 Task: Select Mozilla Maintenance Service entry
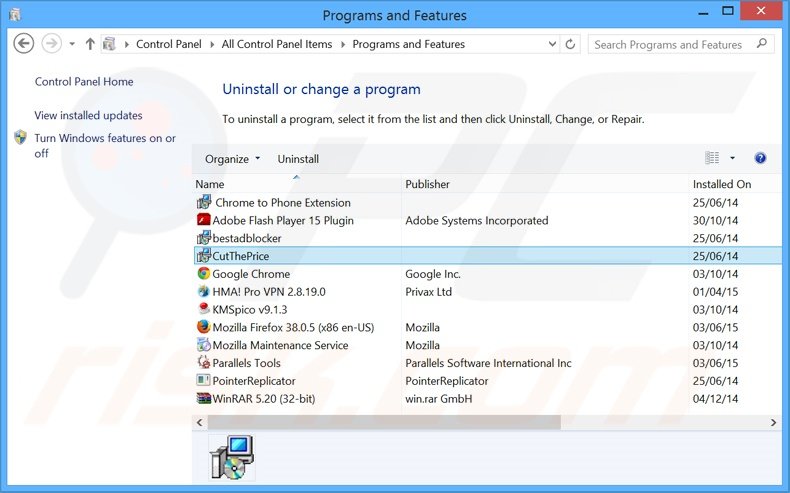coord(281,345)
